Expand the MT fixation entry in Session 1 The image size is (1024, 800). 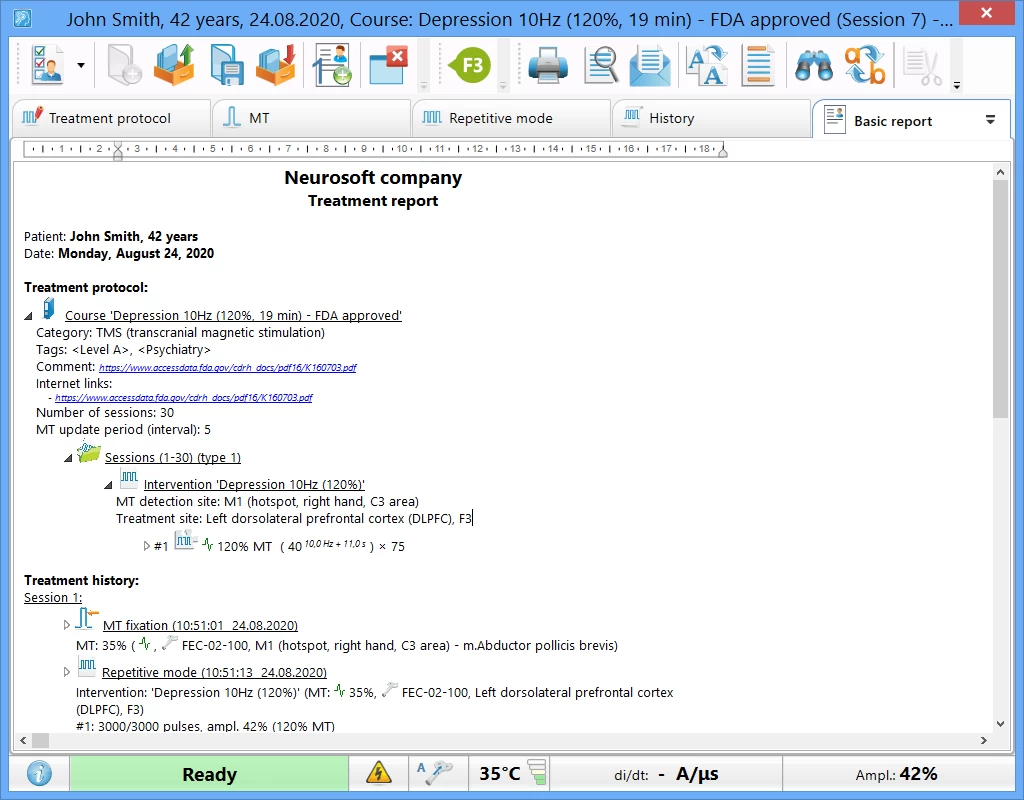[67, 625]
